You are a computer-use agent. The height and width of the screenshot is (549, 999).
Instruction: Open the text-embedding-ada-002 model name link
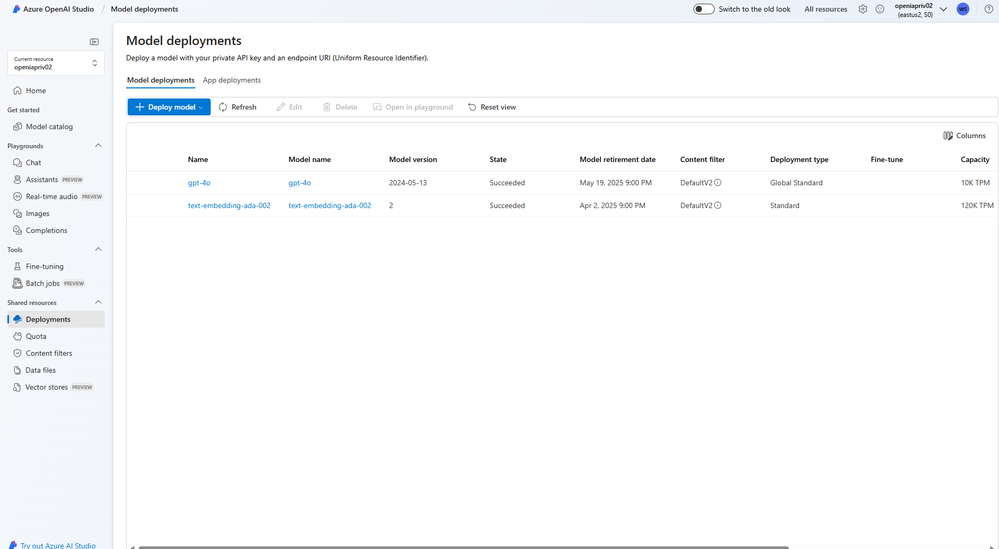329,206
